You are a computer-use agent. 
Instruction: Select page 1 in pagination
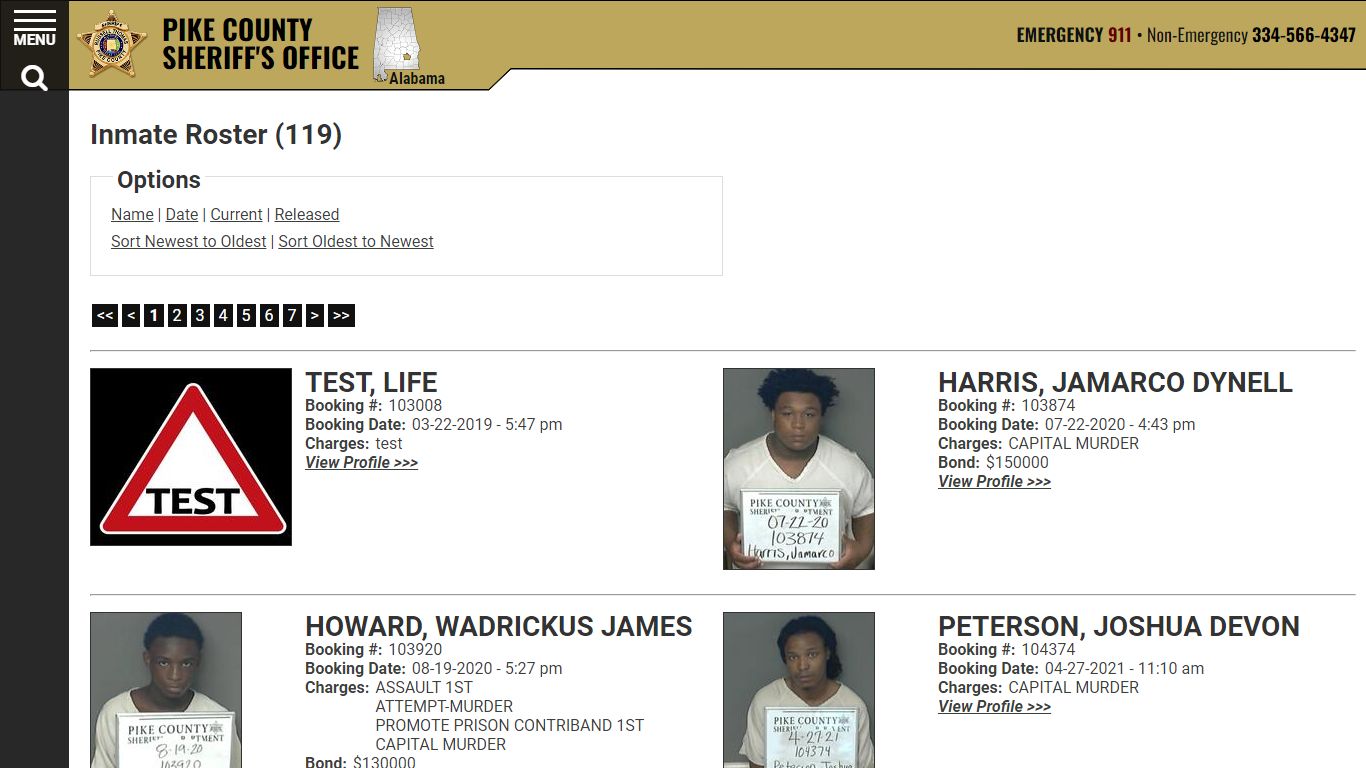coord(153,316)
